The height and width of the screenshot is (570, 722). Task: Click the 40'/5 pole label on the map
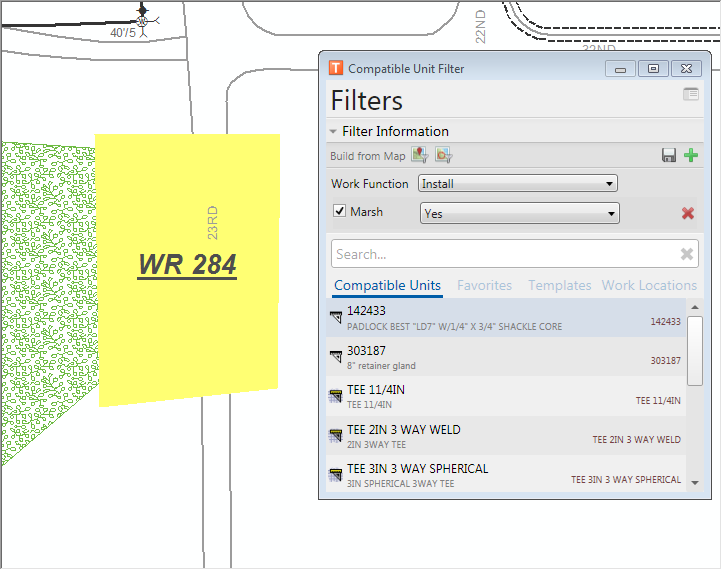click(123, 33)
